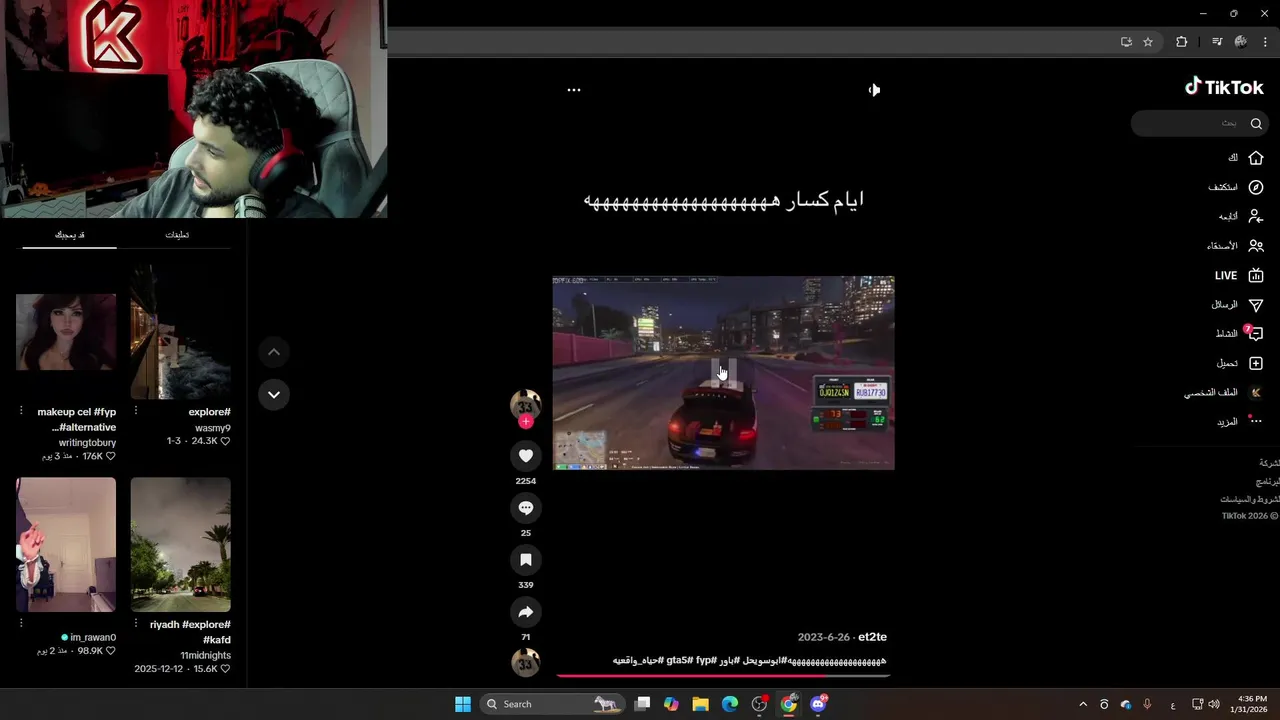Open Chrome profile avatar
This screenshot has width=1280, height=720.
(x=1241, y=42)
